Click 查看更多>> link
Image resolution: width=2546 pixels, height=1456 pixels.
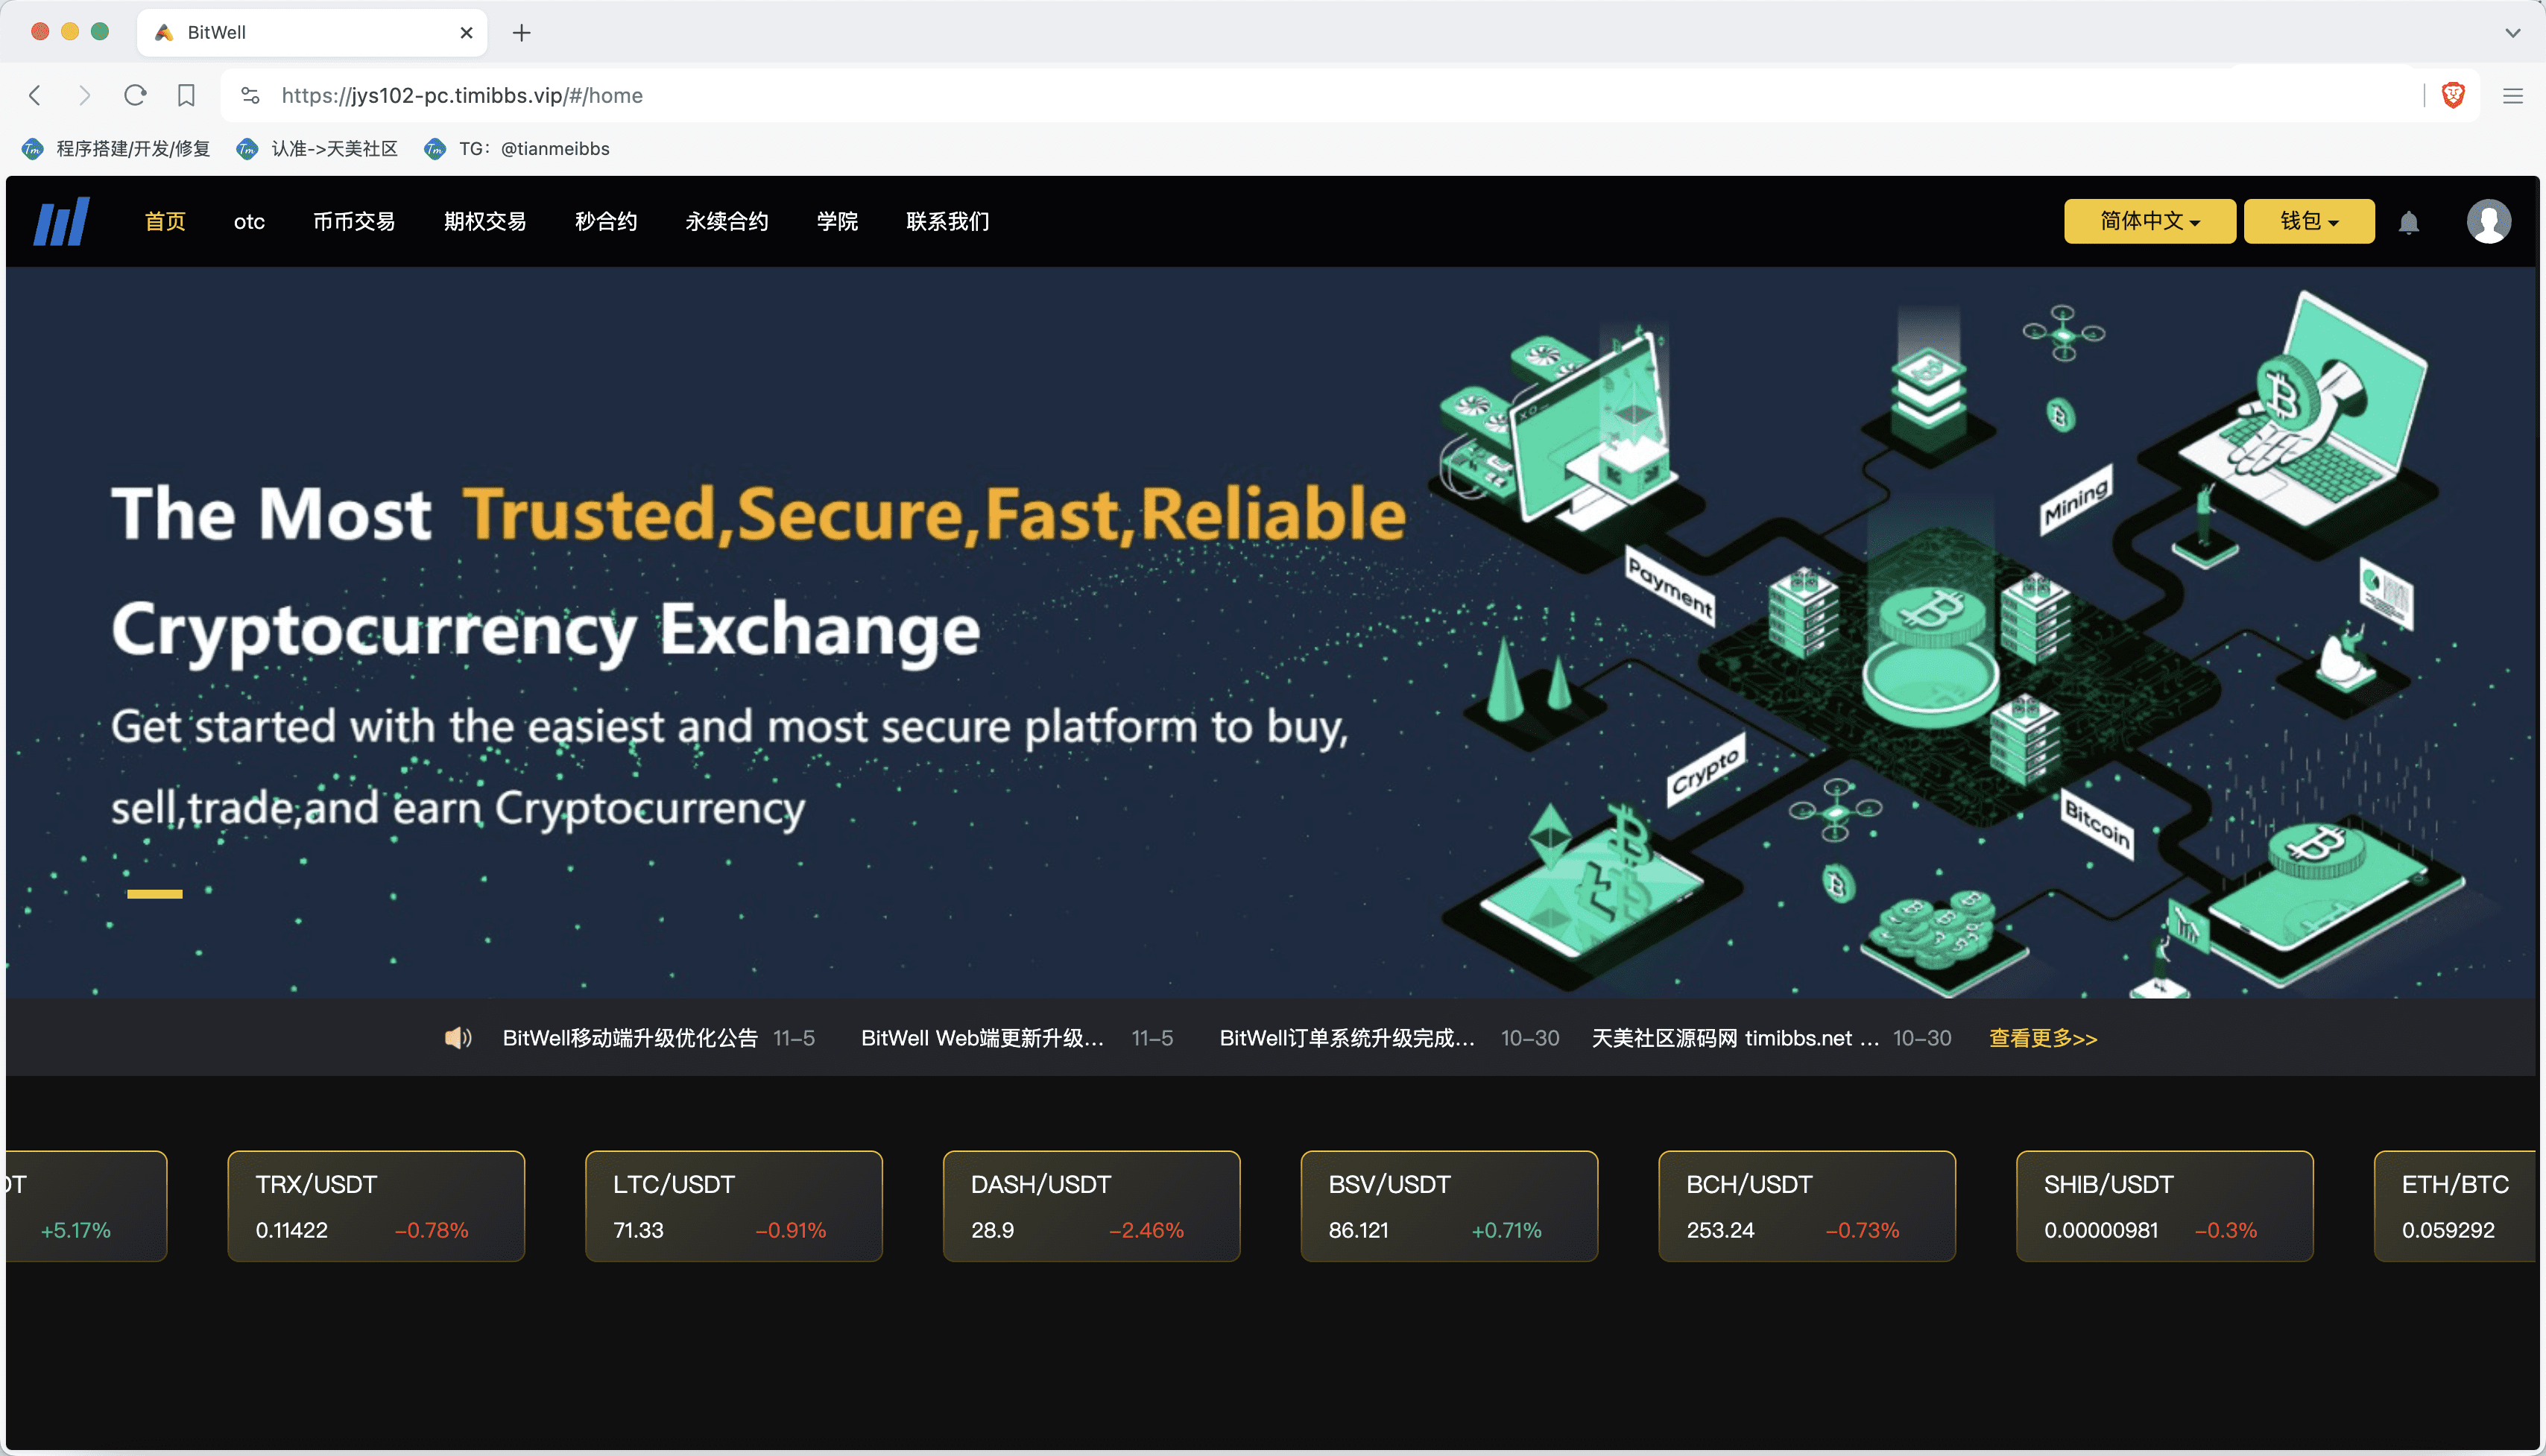click(x=2042, y=1038)
